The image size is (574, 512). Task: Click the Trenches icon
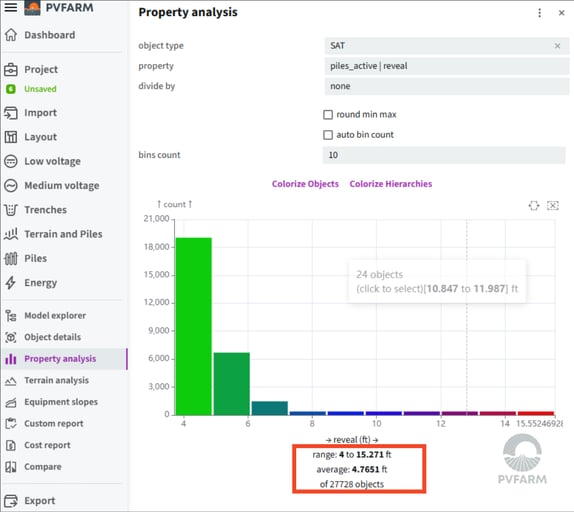[x=11, y=210]
